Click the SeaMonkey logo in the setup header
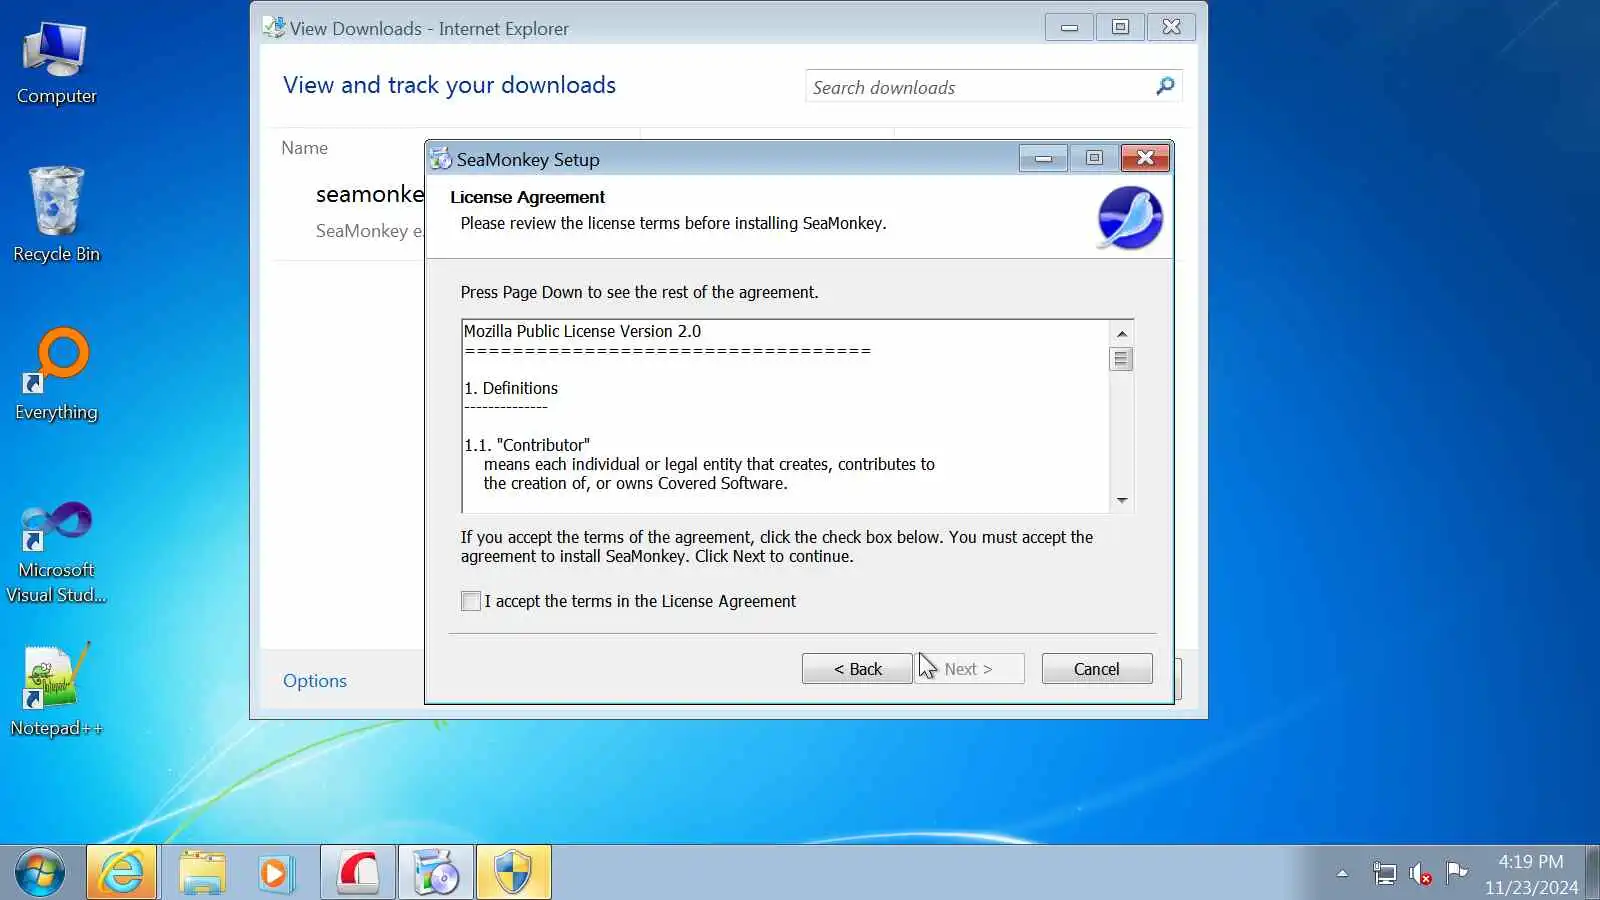Screen dimensions: 1600x900 (x=1129, y=218)
